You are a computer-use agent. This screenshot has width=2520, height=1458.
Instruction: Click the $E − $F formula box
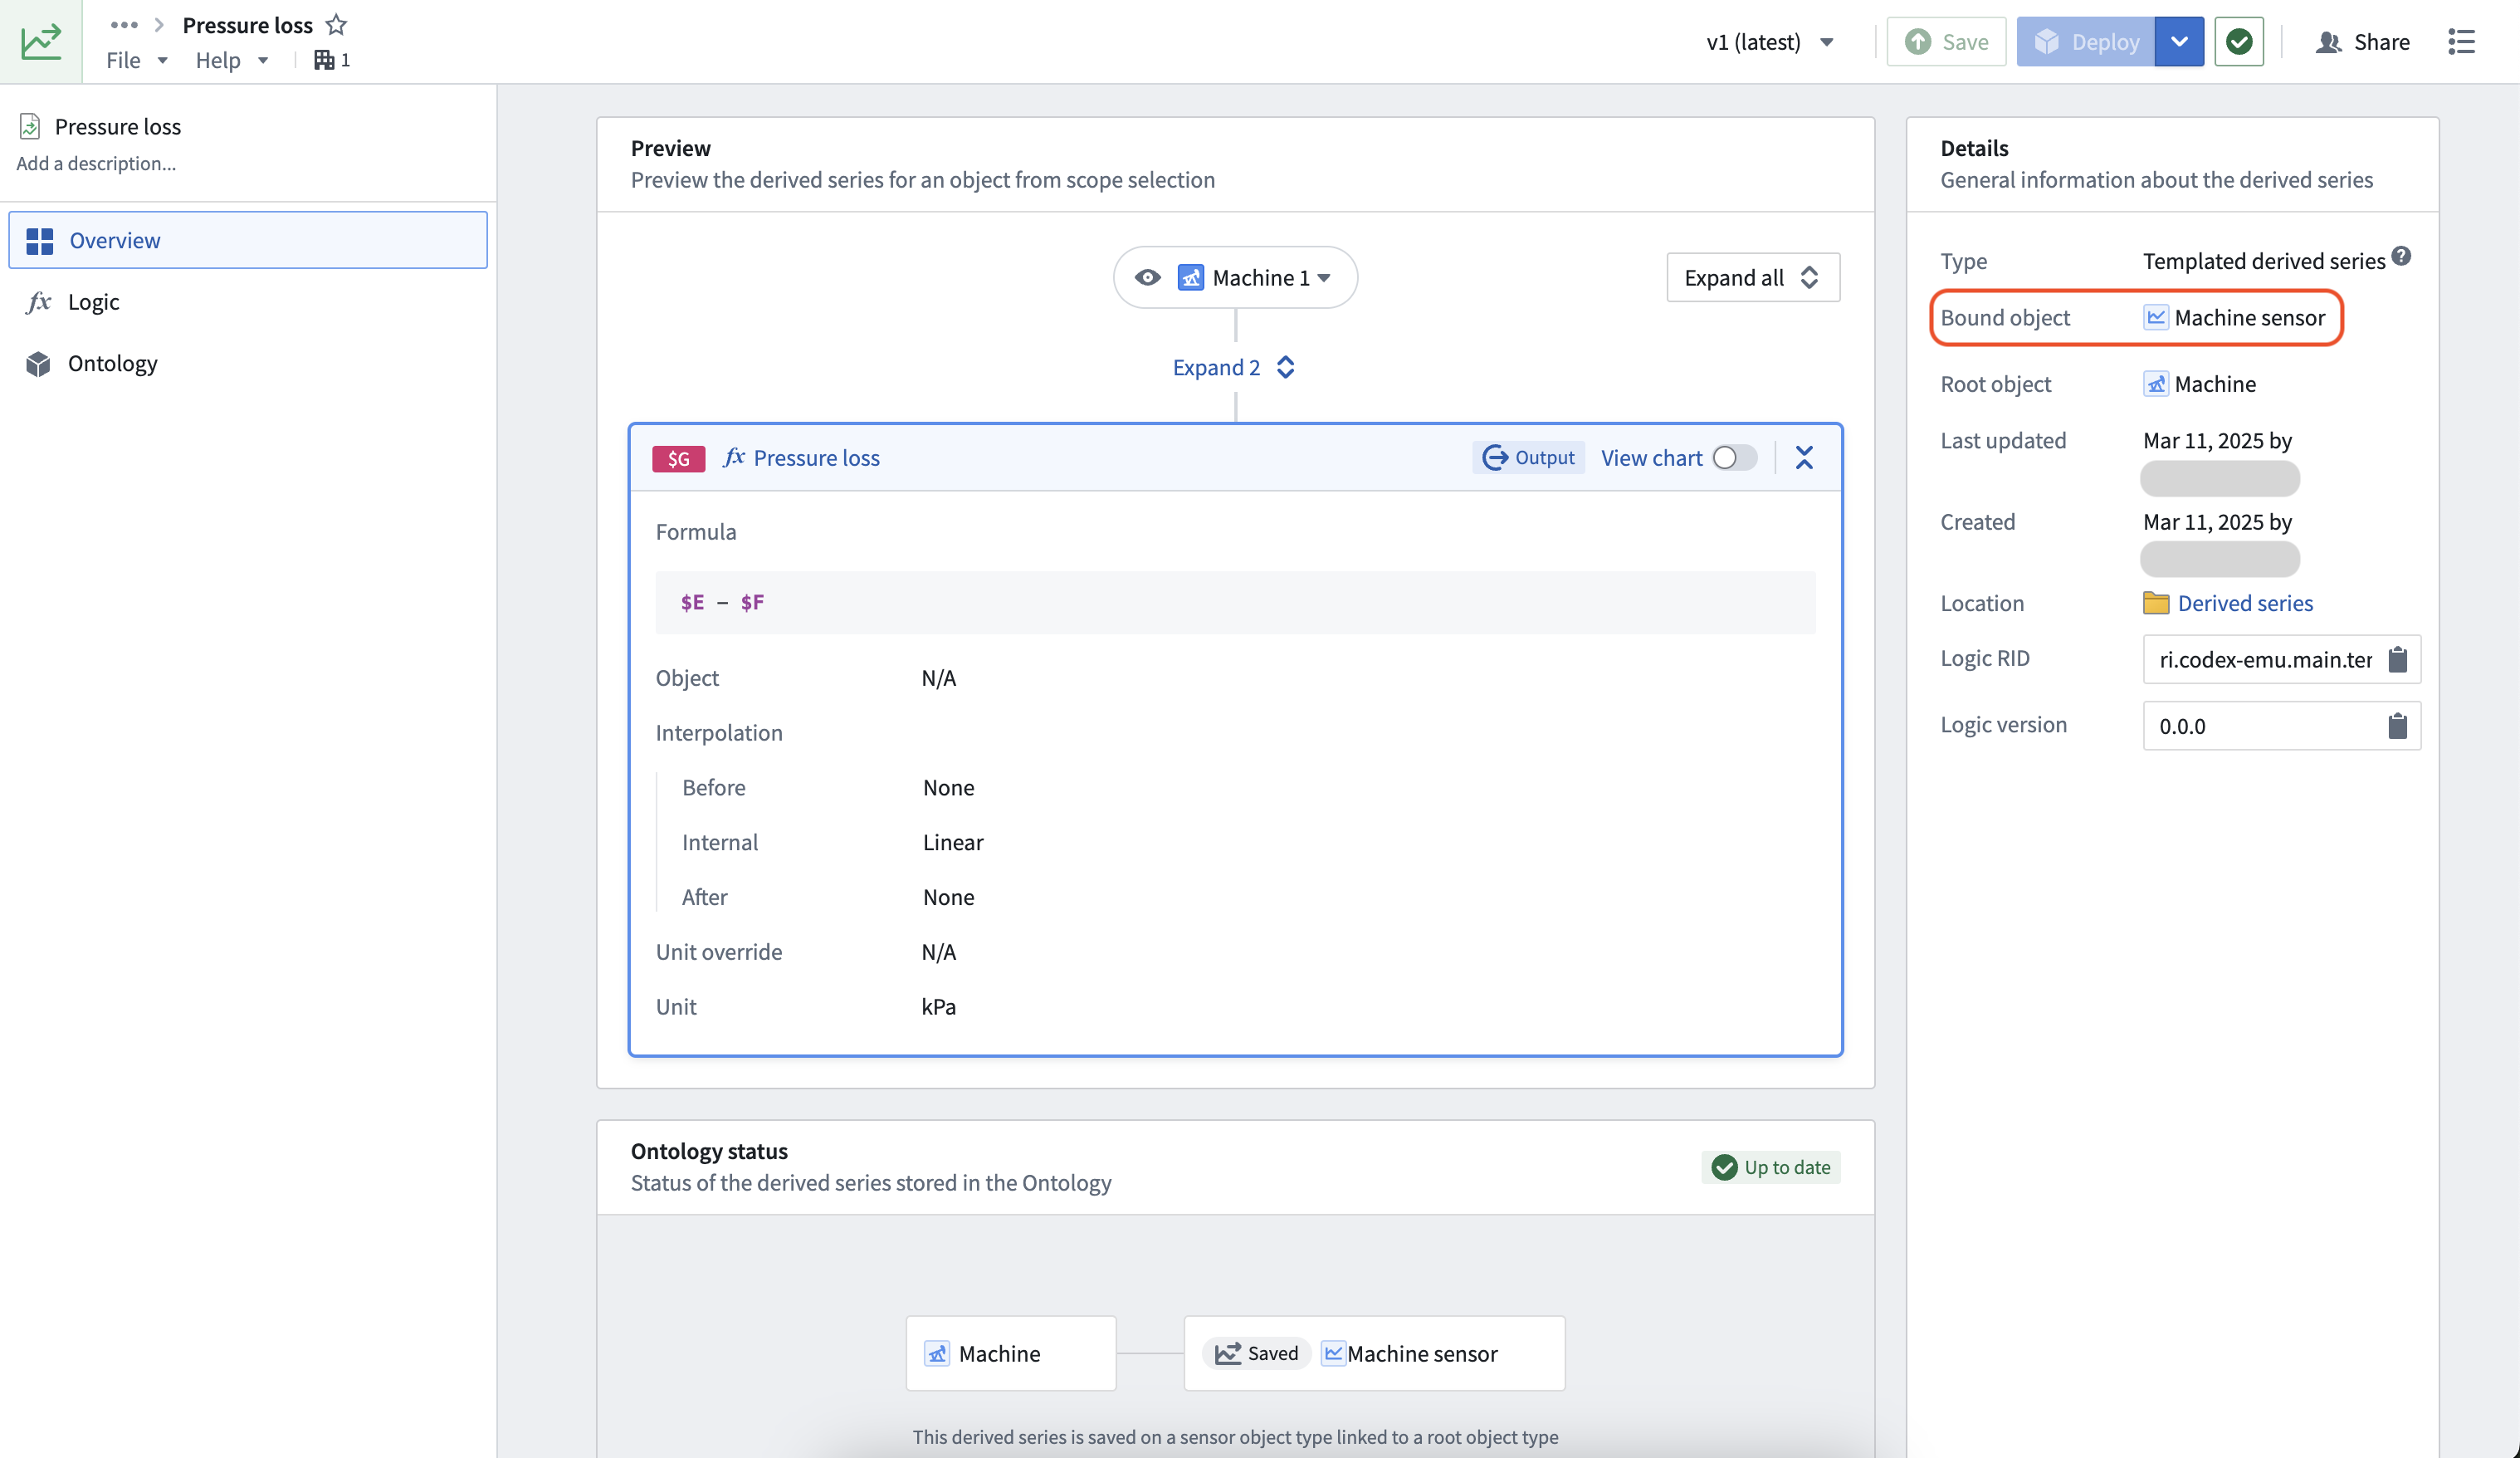pyautogui.click(x=1235, y=602)
